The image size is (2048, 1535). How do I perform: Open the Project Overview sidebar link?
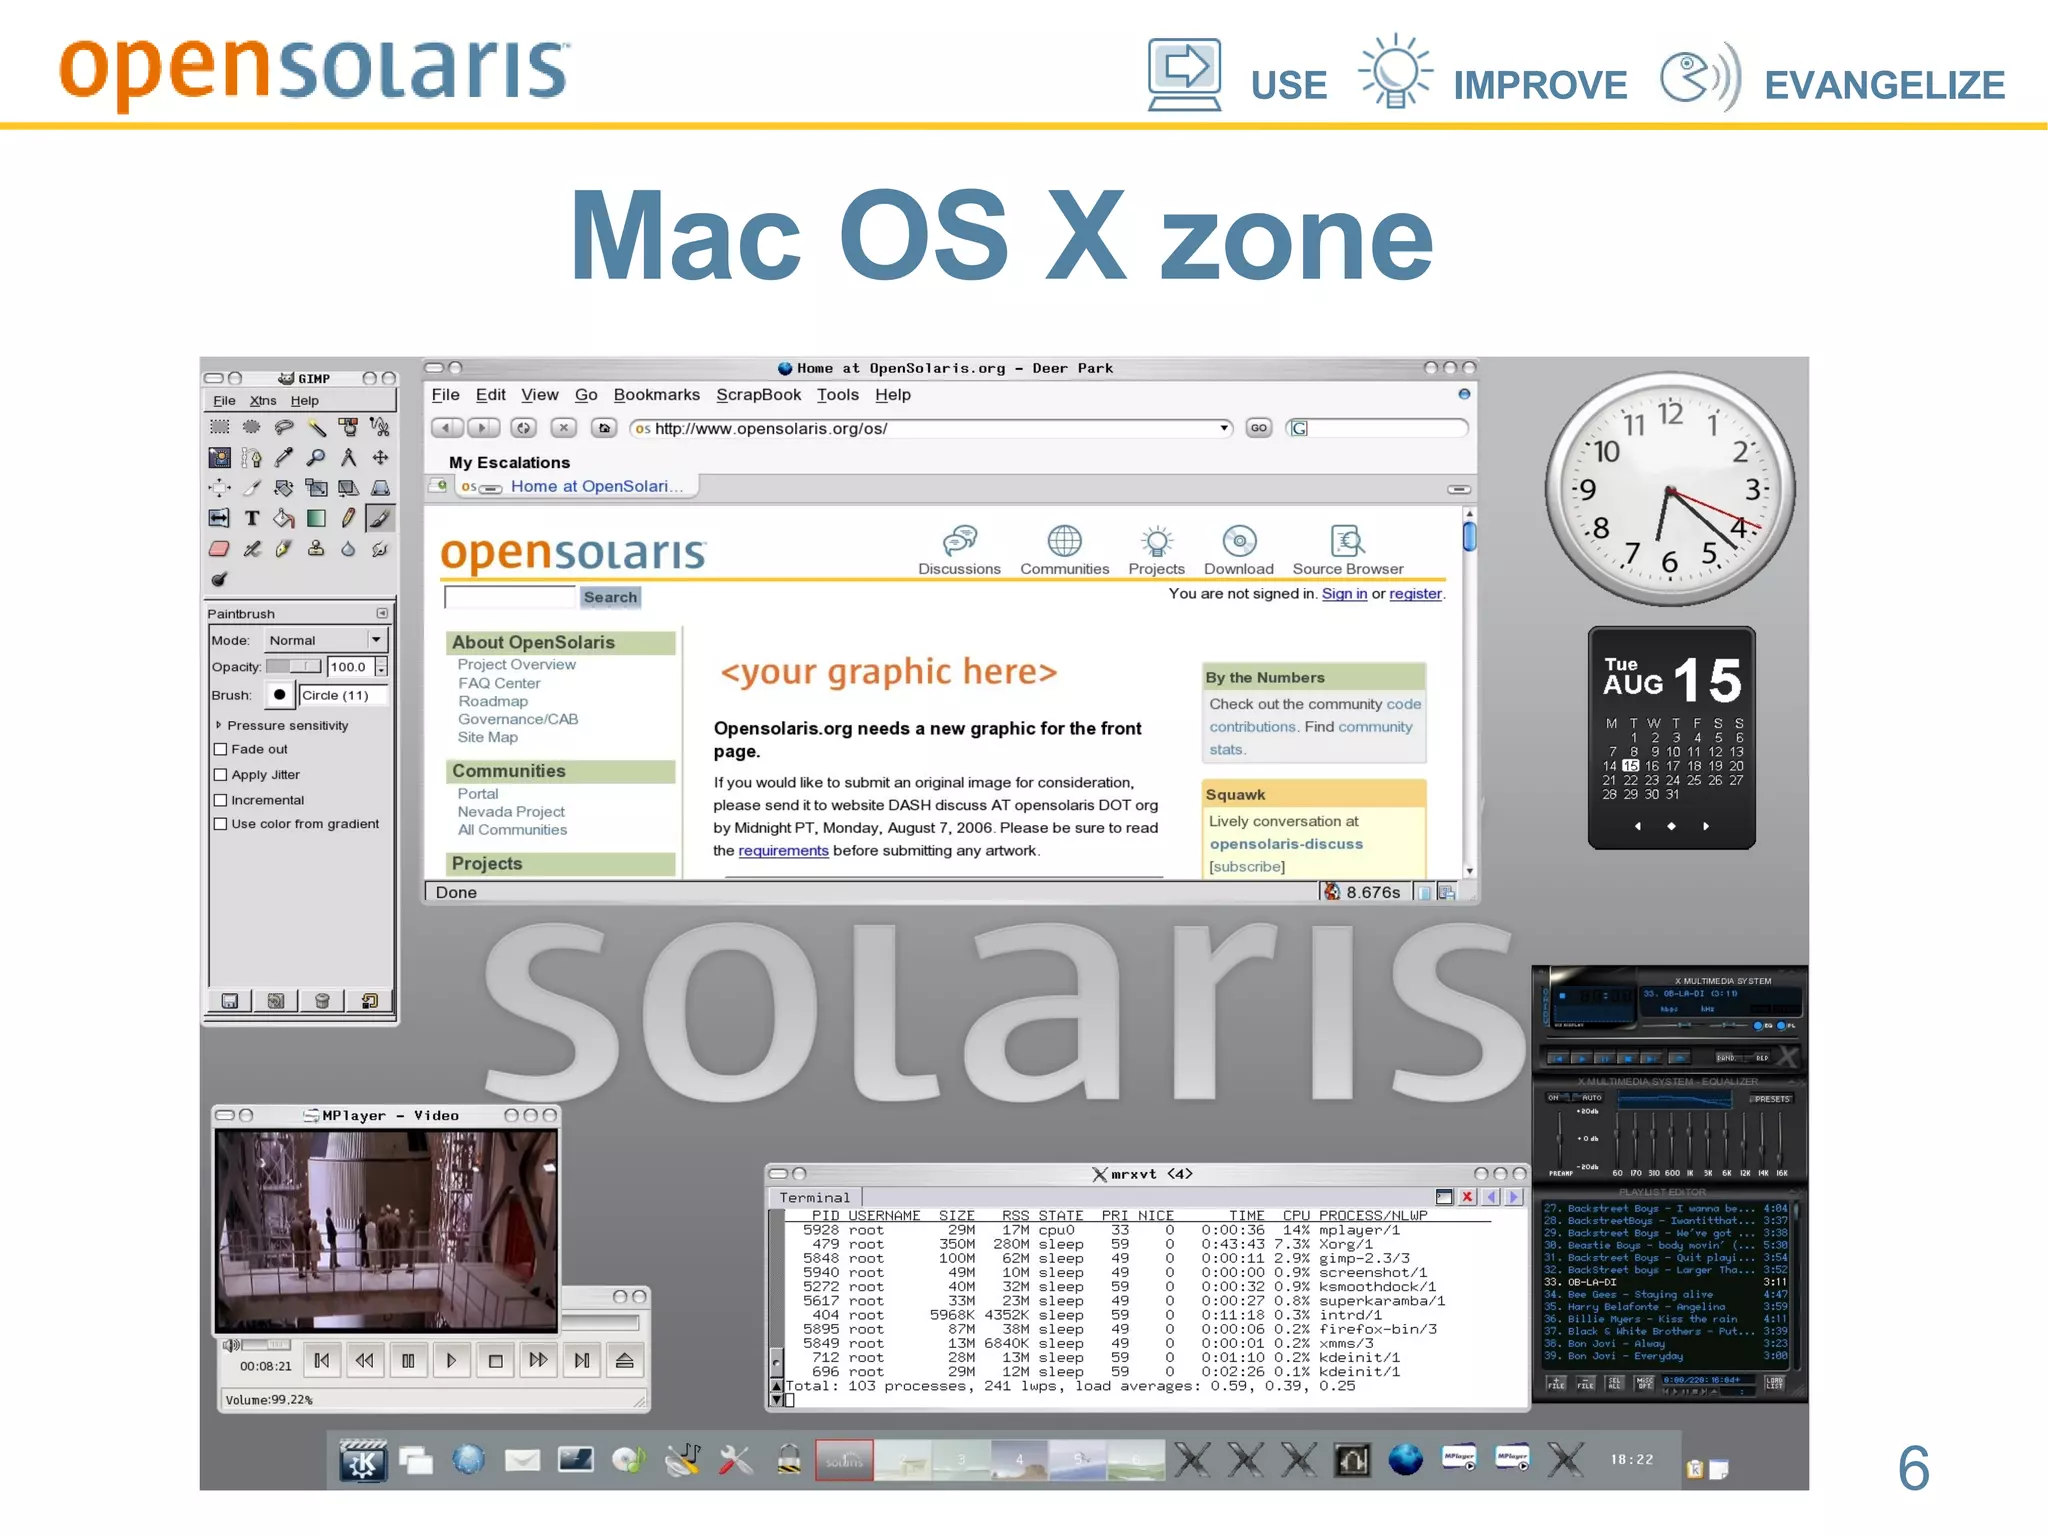click(x=516, y=665)
